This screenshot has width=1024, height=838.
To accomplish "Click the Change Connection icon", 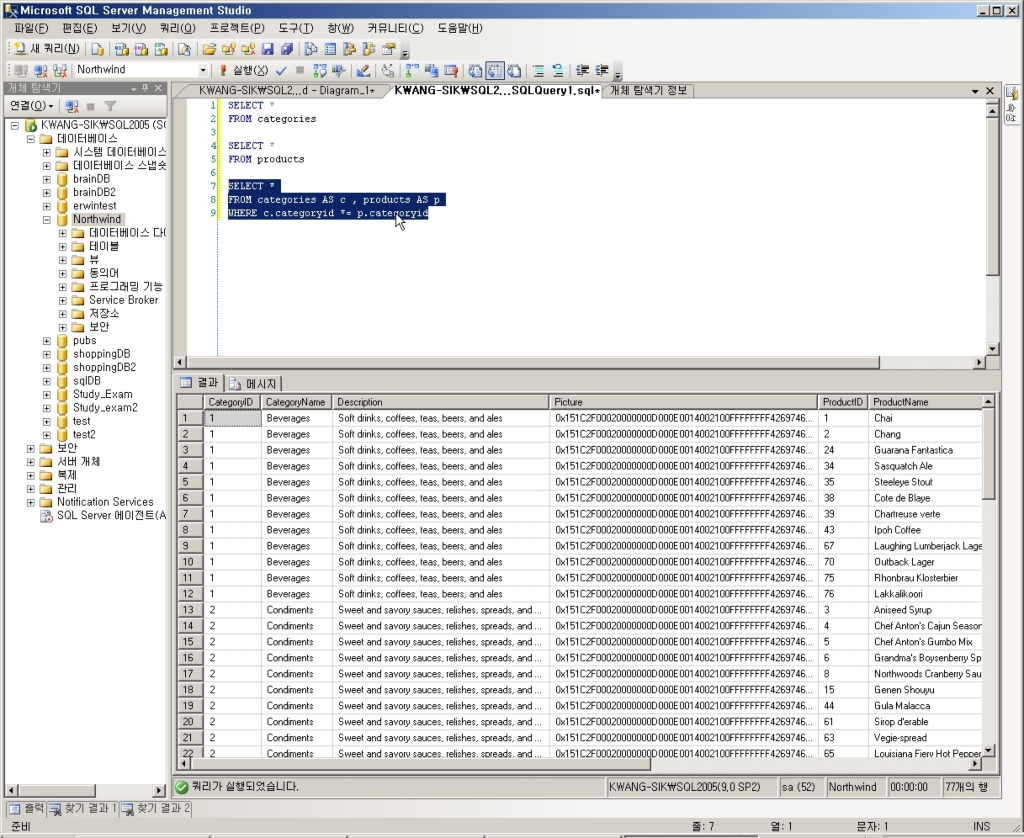I will click(60, 70).
